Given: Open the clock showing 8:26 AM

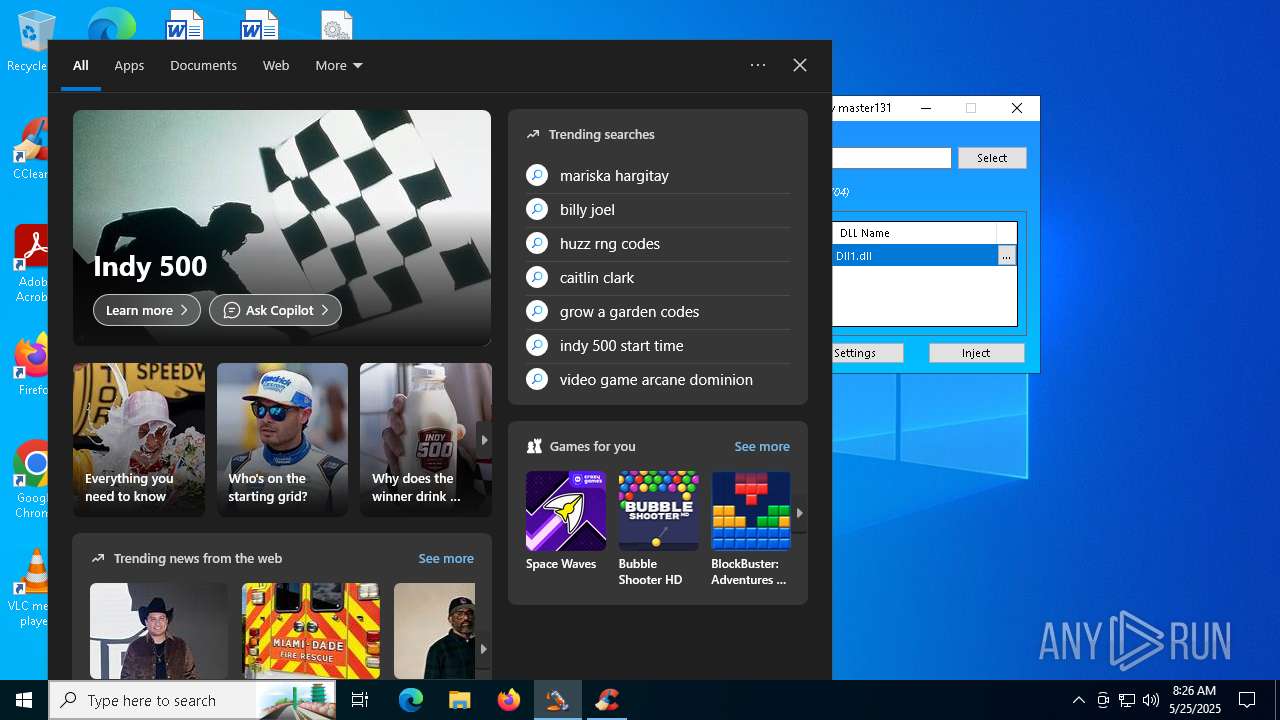Looking at the screenshot, I should click(1195, 700).
